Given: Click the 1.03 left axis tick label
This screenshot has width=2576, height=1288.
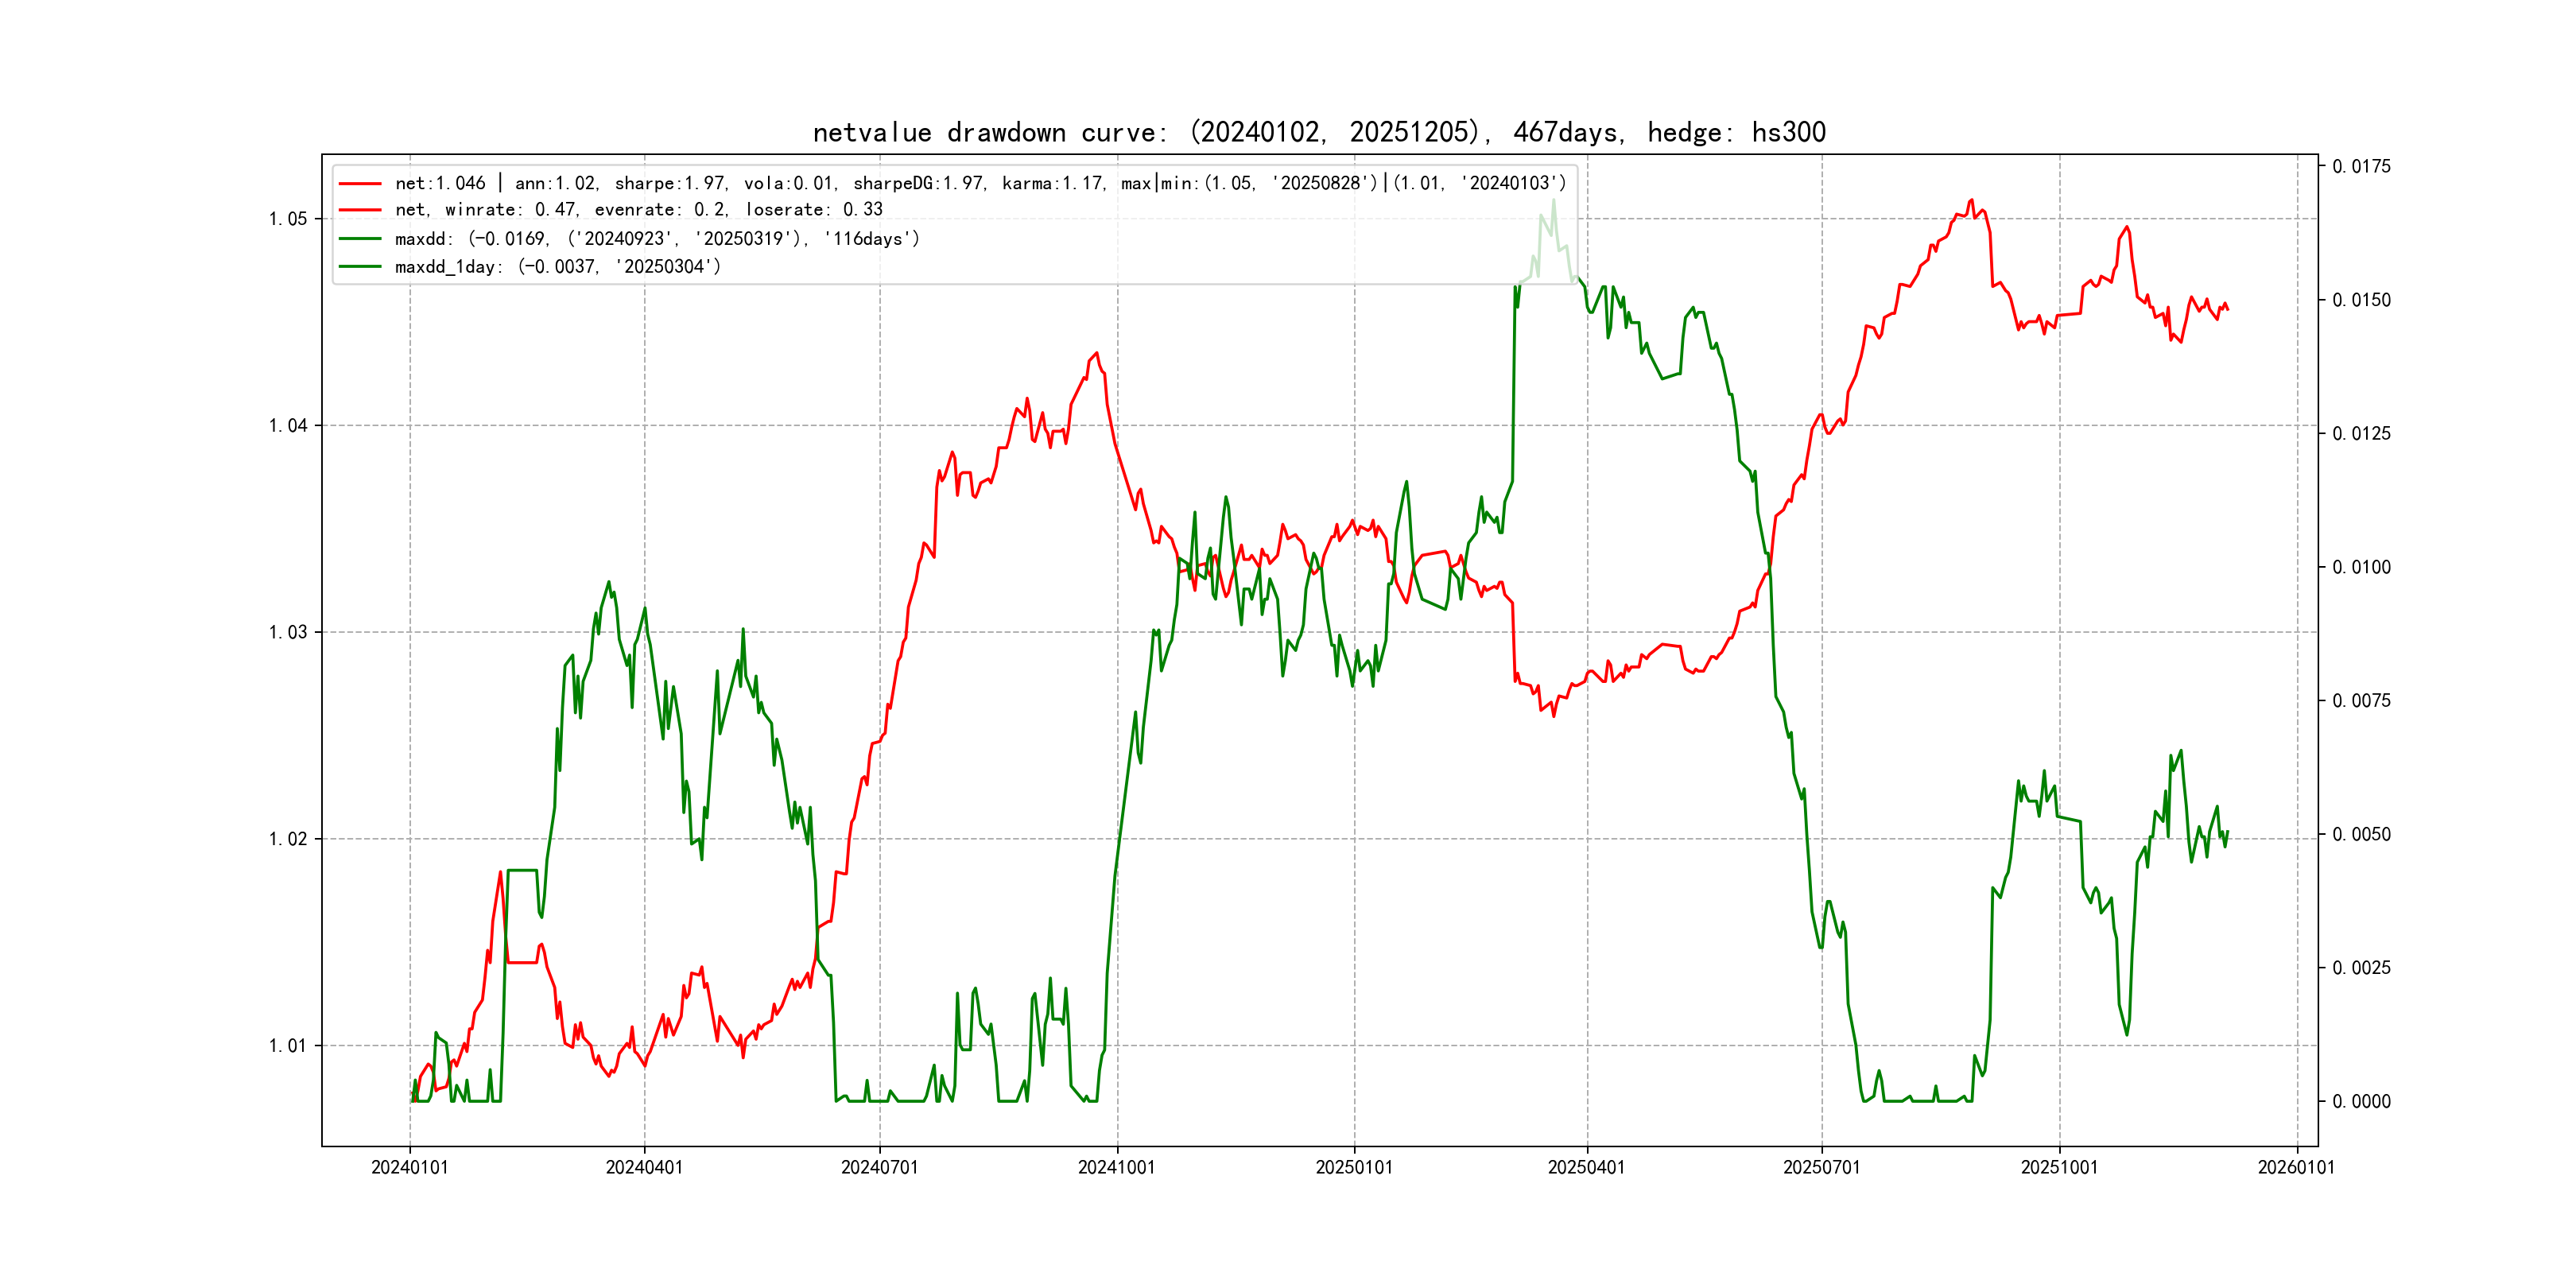Looking at the screenshot, I should point(288,632).
